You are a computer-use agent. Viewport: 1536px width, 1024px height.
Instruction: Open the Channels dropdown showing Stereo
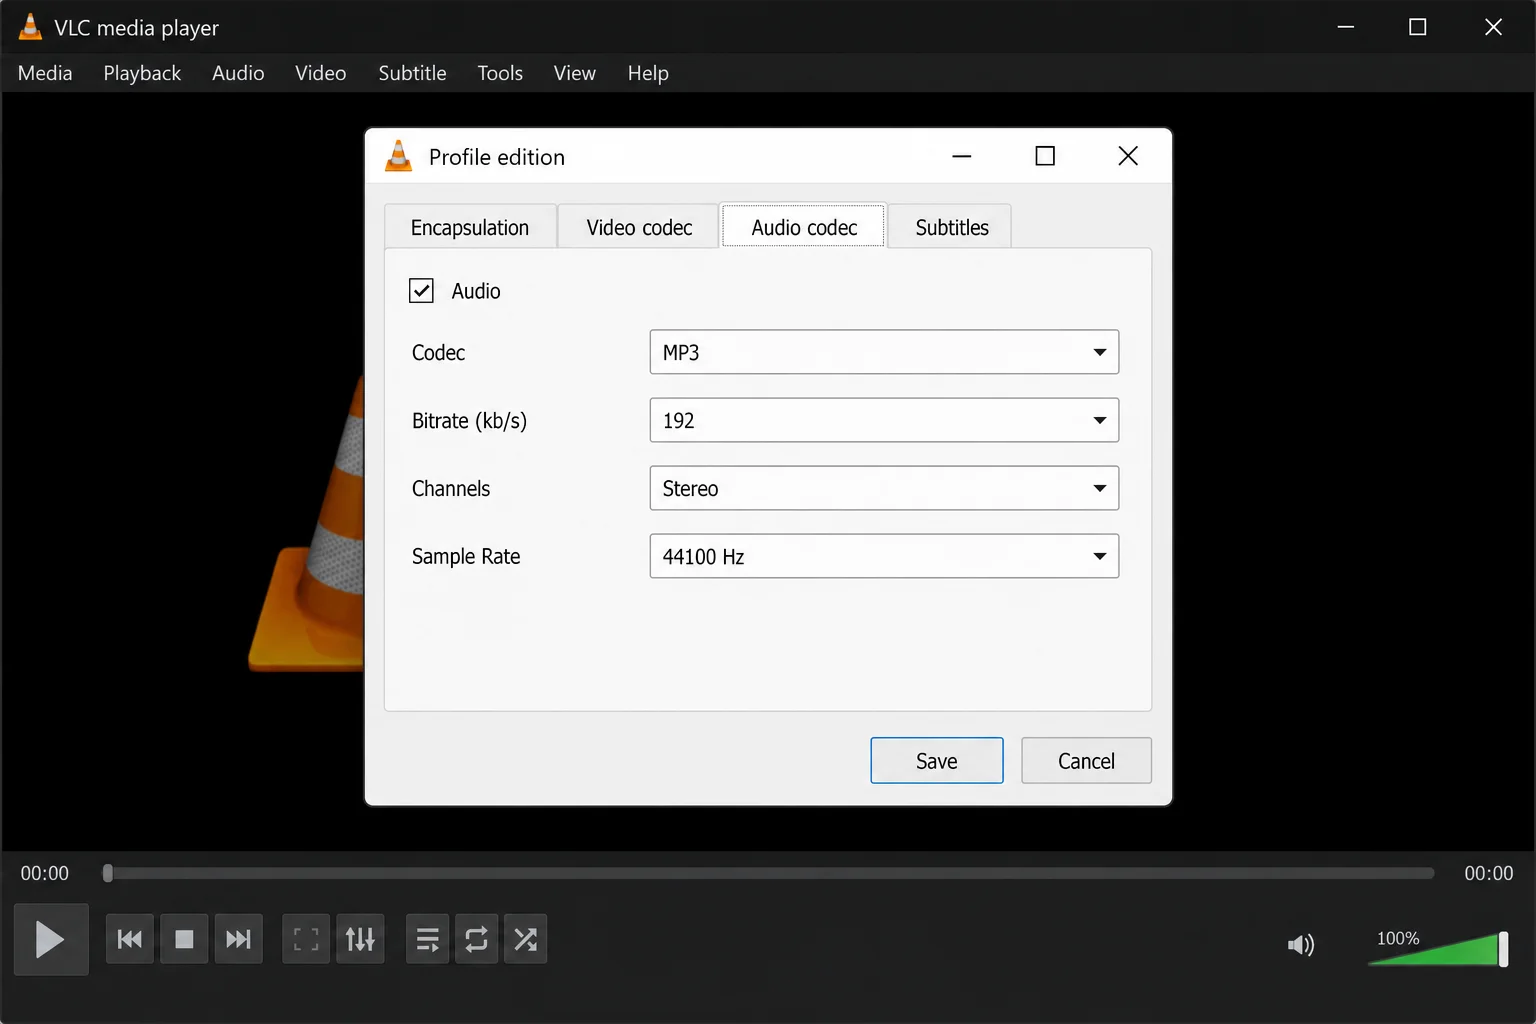coord(884,488)
